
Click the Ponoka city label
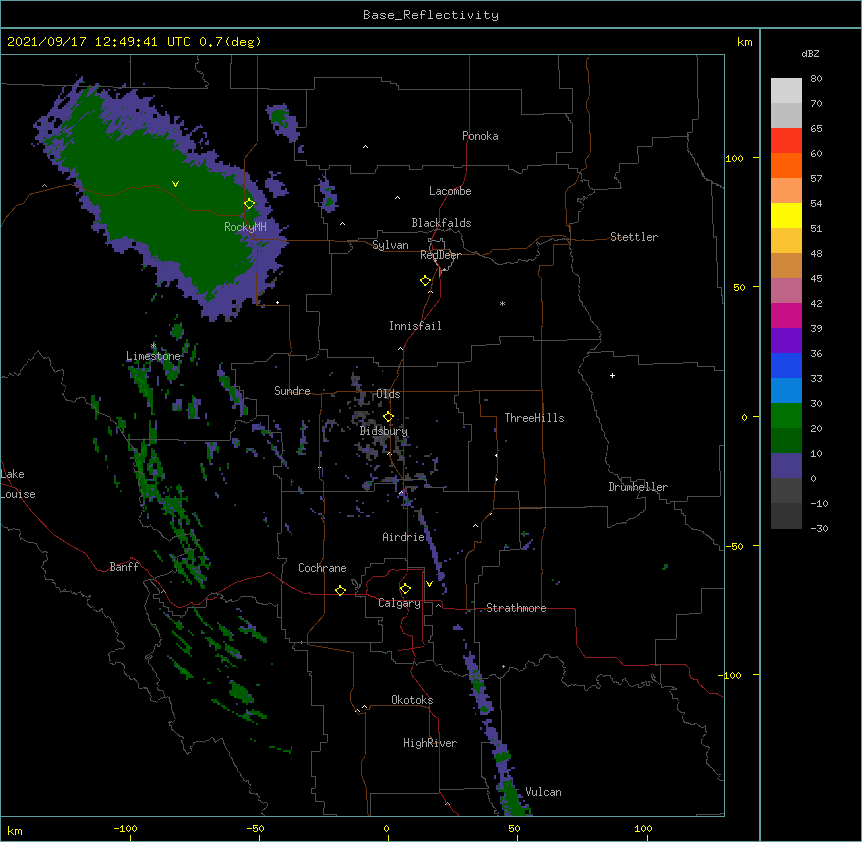pyautogui.click(x=480, y=136)
